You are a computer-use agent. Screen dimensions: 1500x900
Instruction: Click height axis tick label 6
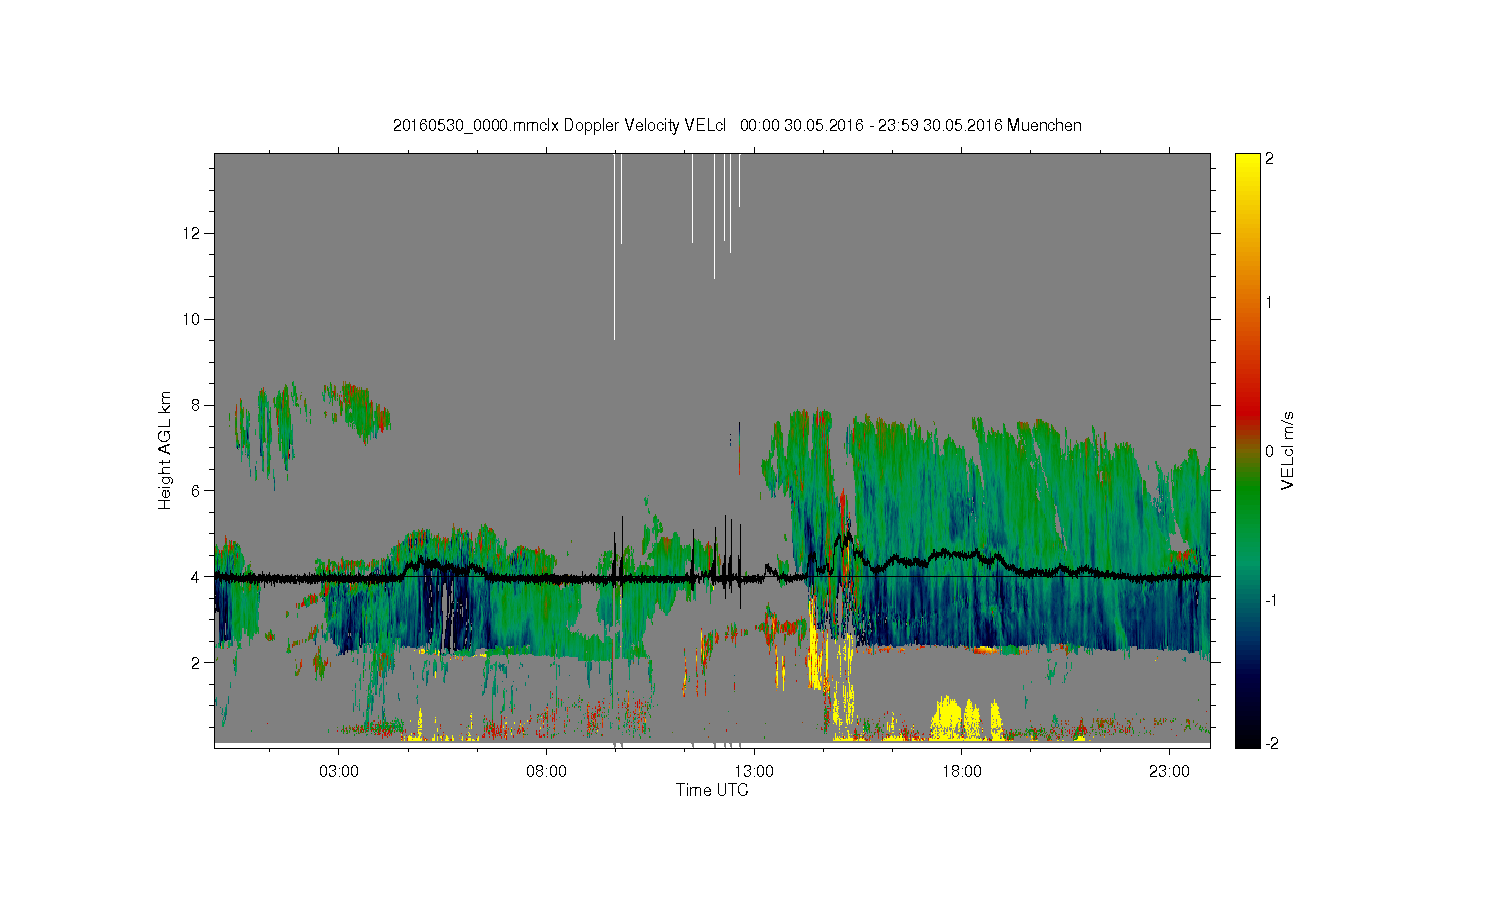click(197, 491)
